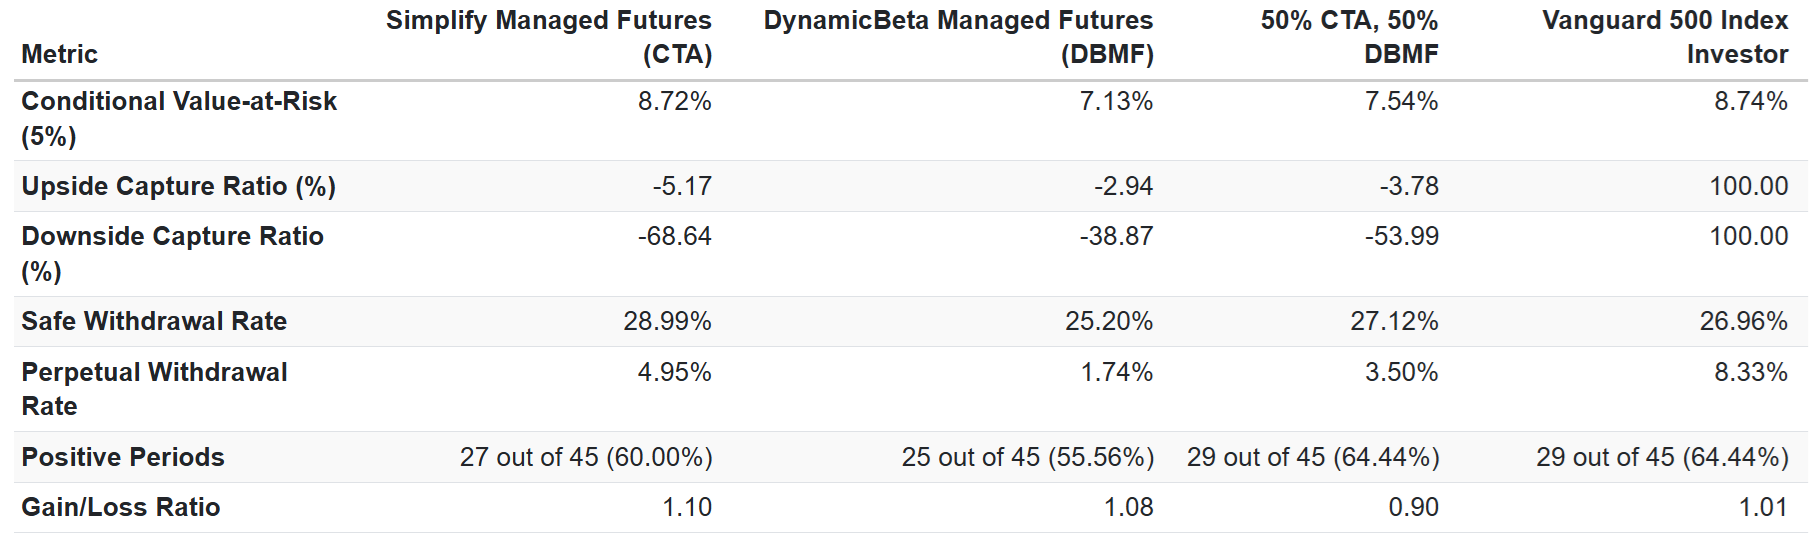Click the 27.12% safe withdrawal cell
The height and width of the screenshot is (536, 1820).
tap(1394, 321)
